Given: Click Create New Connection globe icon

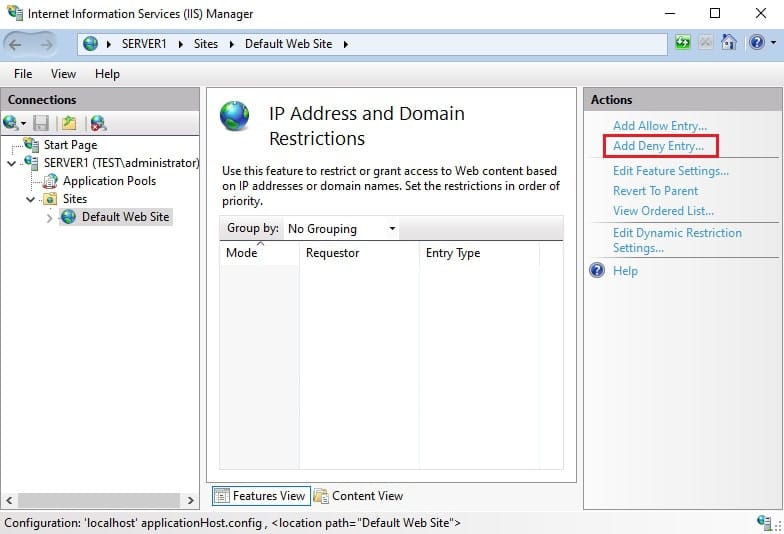Looking at the screenshot, I should tap(10, 122).
